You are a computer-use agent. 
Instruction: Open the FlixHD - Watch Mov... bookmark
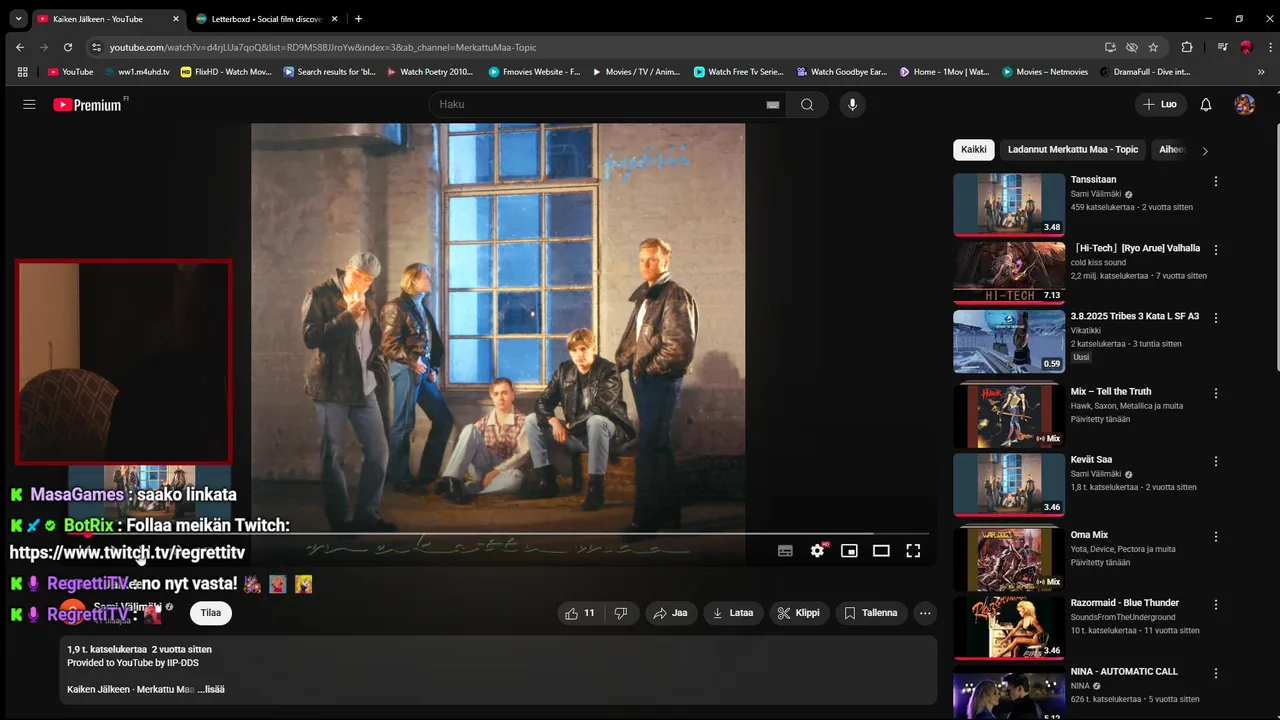tap(226, 72)
